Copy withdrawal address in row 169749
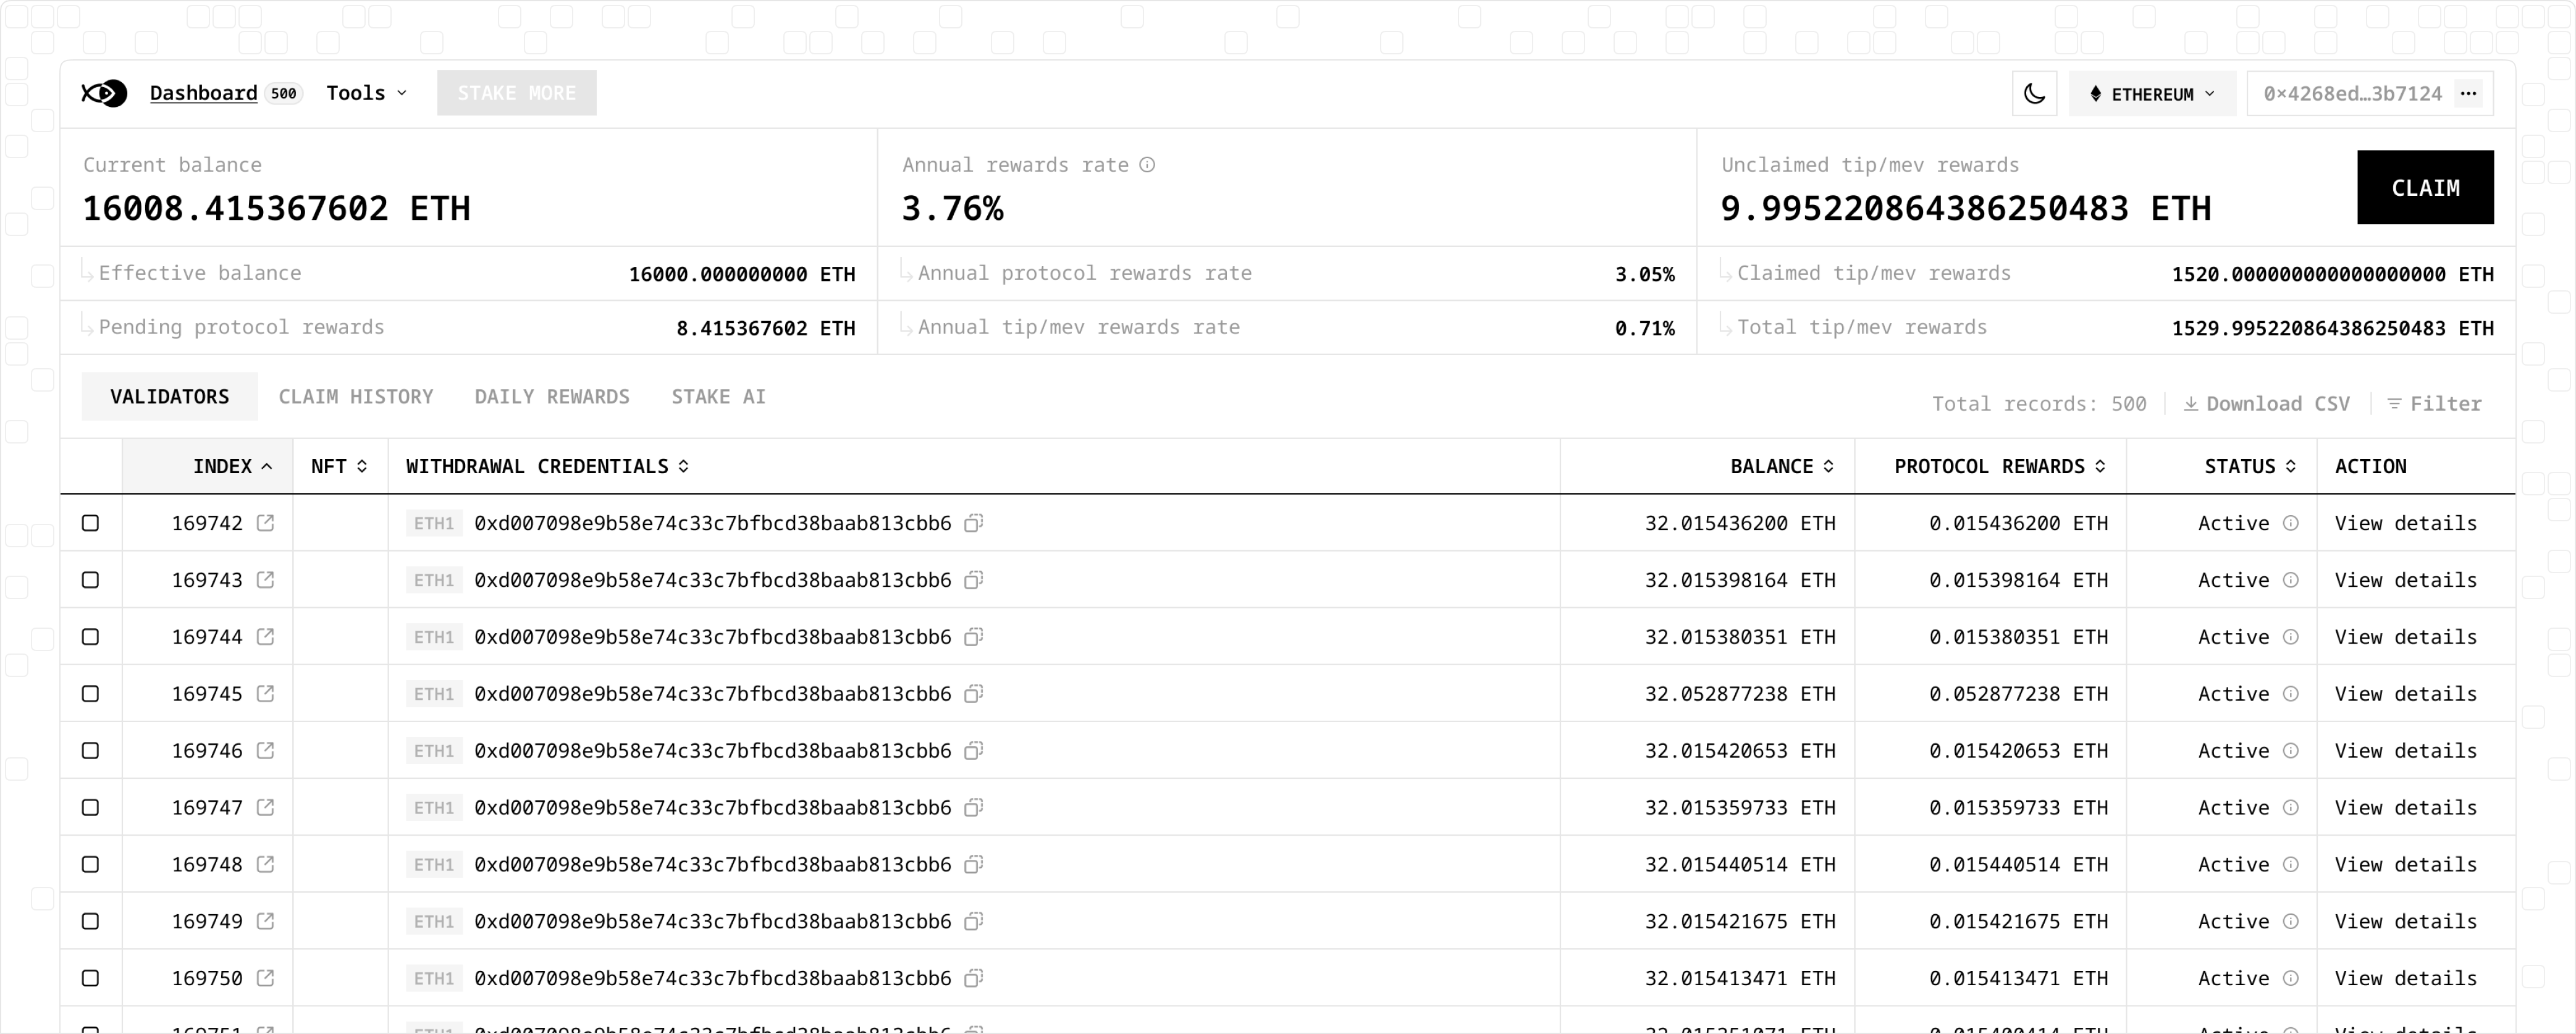Image resolution: width=2576 pixels, height=1034 pixels. click(x=973, y=921)
